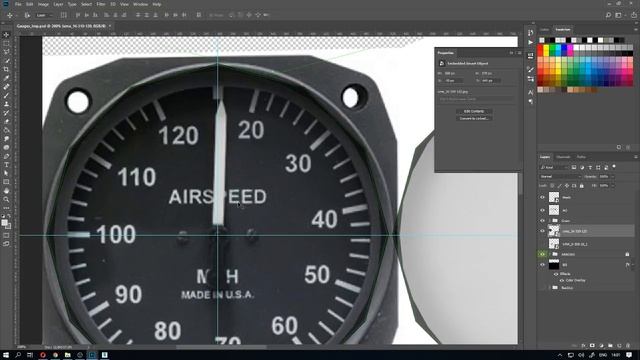Toggle the green-highlighted eye of locked group
Image resolution: width=640 pixels, height=360 pixels.
(542, 254)
